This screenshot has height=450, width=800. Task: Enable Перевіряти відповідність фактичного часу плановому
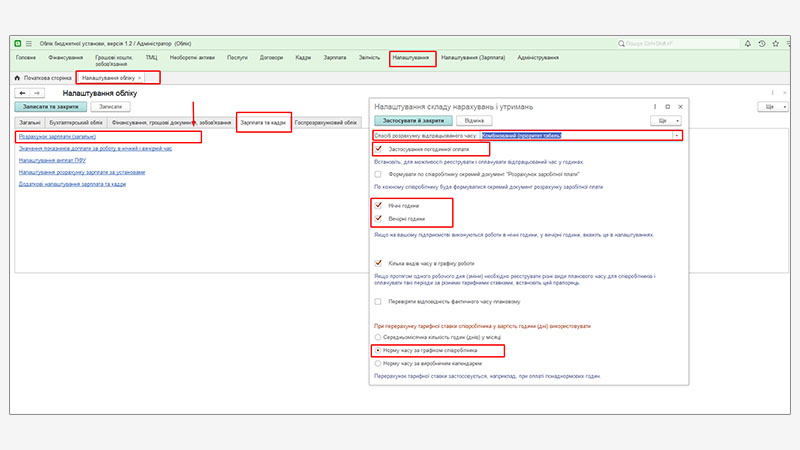[x=377, y=301]
